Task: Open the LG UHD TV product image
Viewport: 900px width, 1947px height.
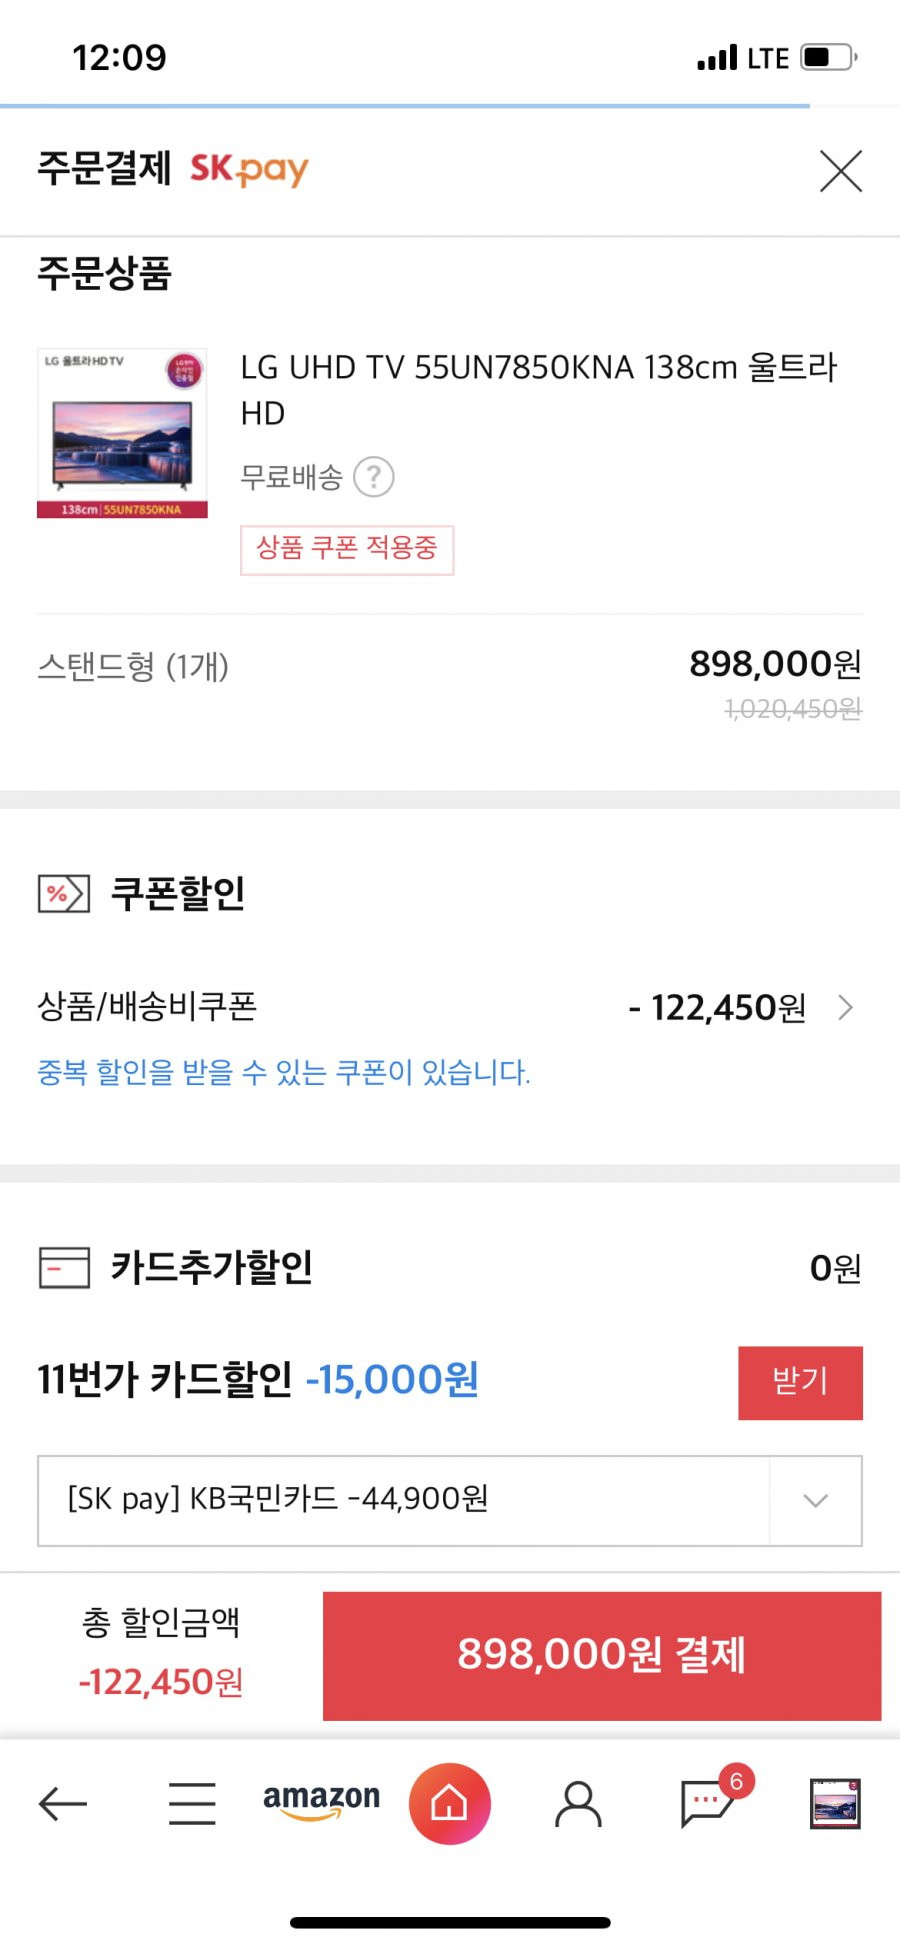Action: click(x=122, y=433)
